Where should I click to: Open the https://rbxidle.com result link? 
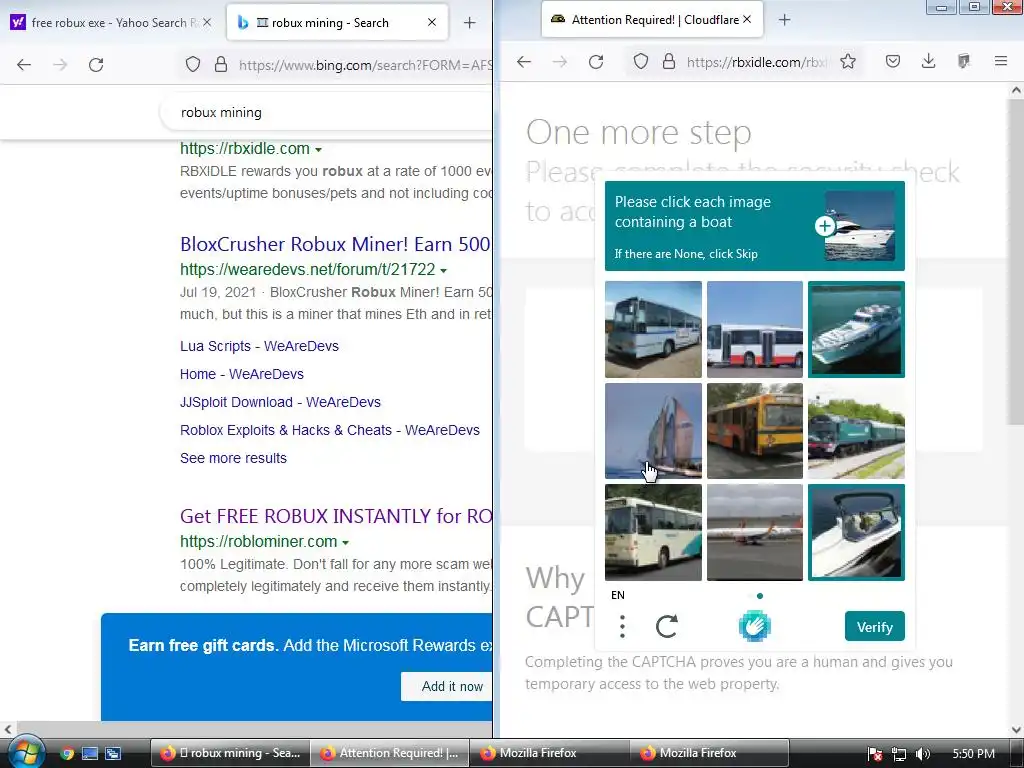245,149
